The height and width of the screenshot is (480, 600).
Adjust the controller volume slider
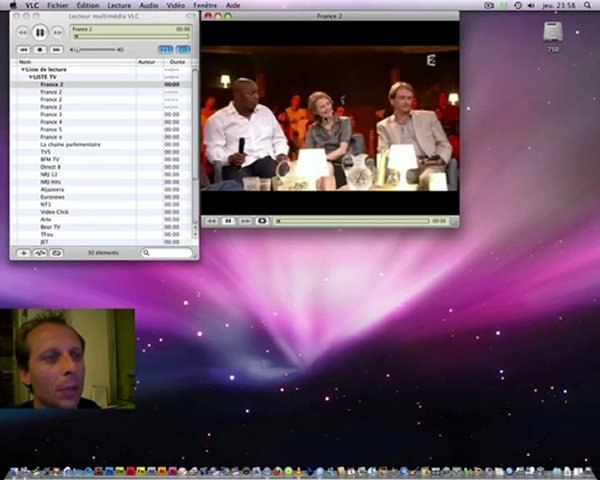pyautogui.click(x=95, y=50)
